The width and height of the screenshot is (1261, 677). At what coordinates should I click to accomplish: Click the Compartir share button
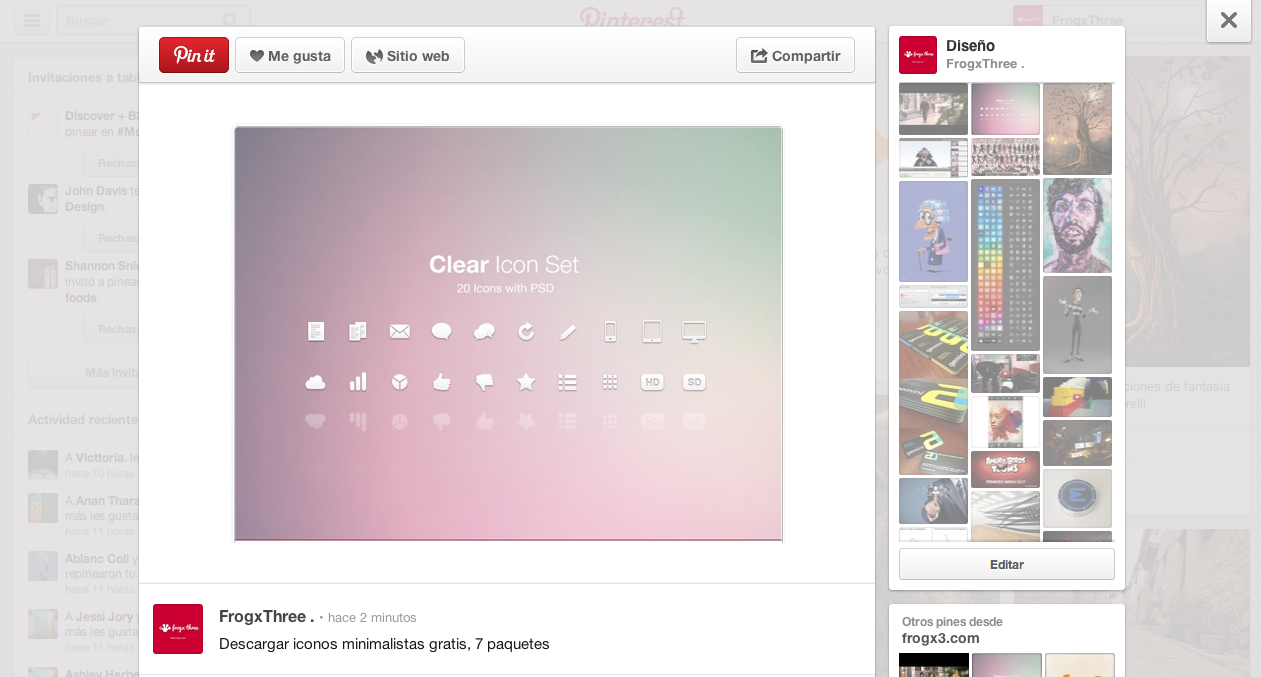pos(795,56)
